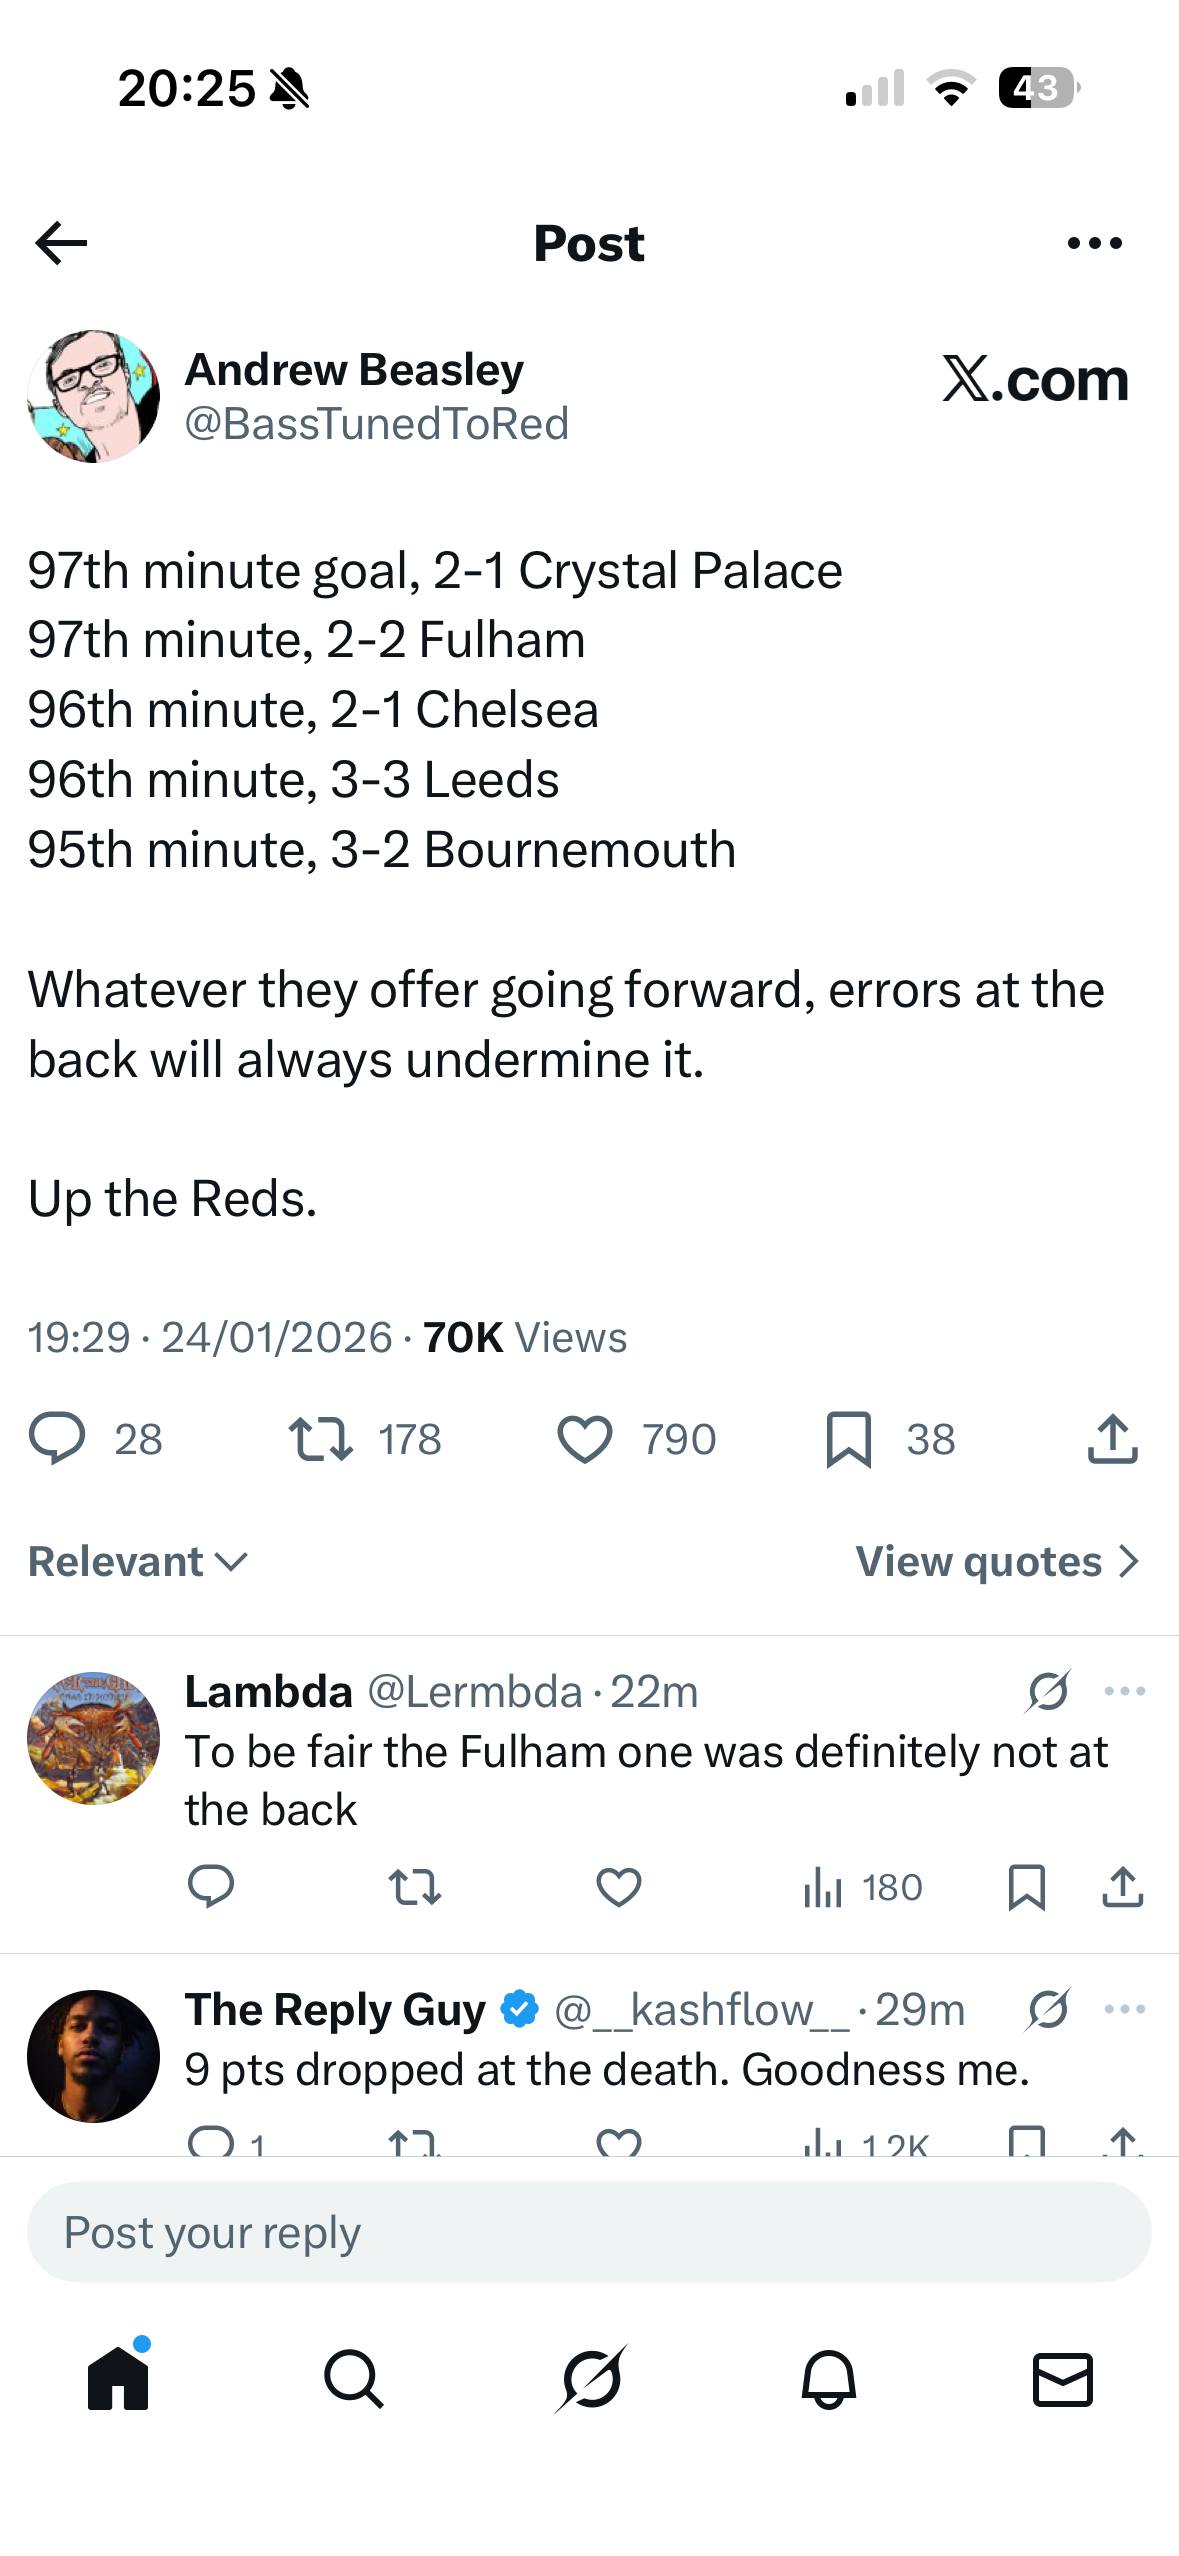This screenshot has height=2556, width=1179.
Task: Open @BassTunedToRed profile handle
Action: [x=377, y=424]
